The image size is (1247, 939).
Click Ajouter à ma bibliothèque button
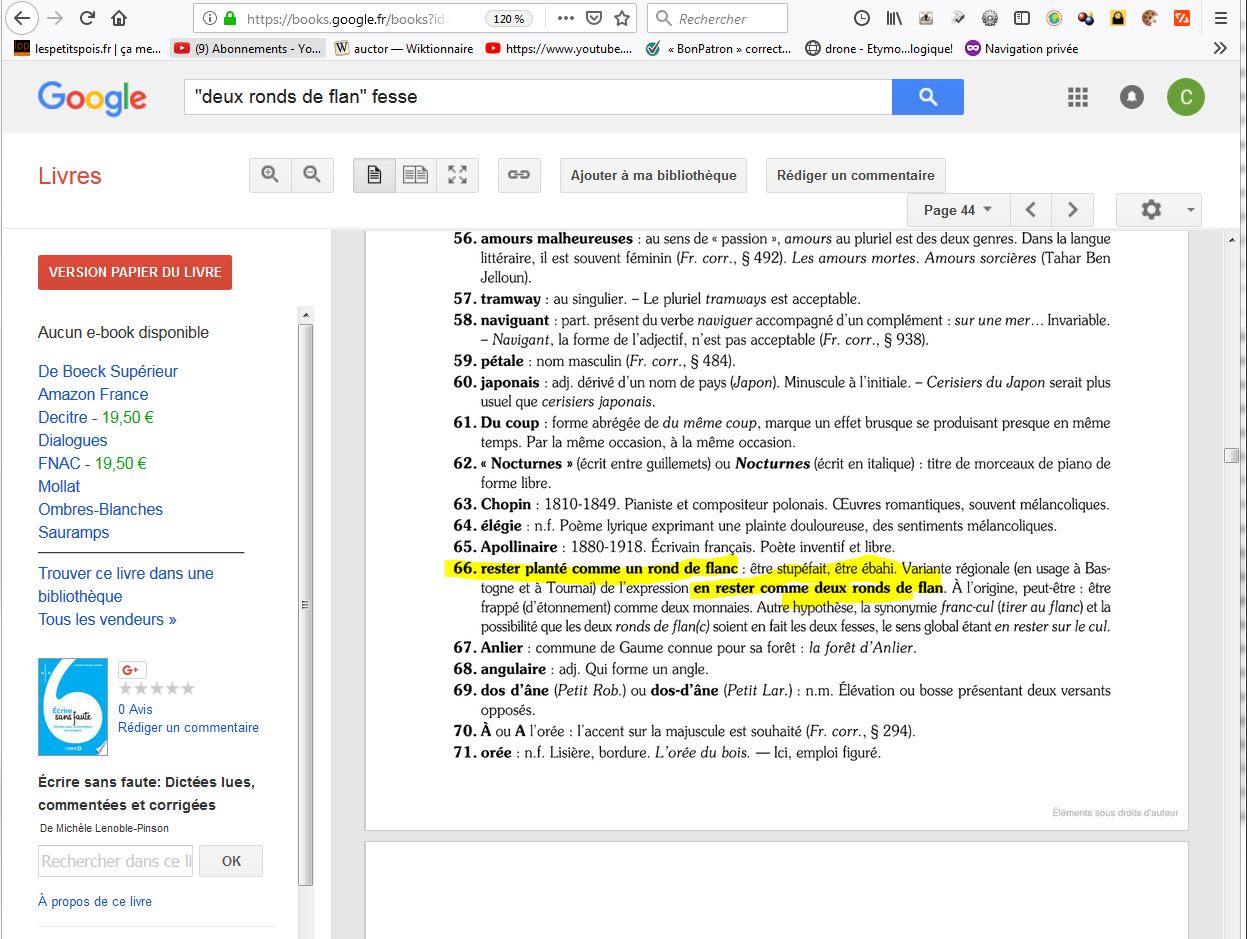point(653,175)
